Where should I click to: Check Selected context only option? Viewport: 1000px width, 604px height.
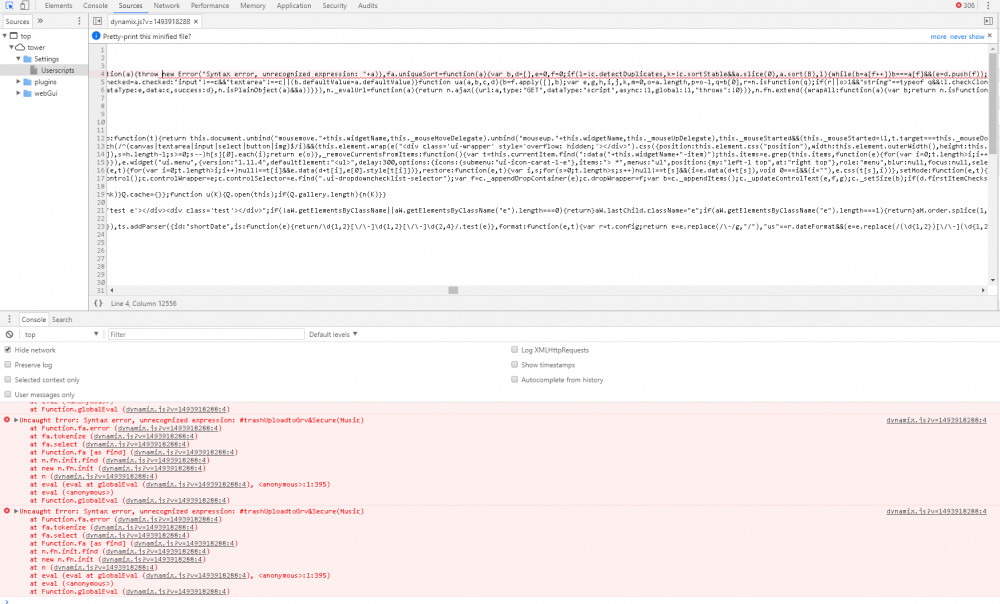[8, 379]
